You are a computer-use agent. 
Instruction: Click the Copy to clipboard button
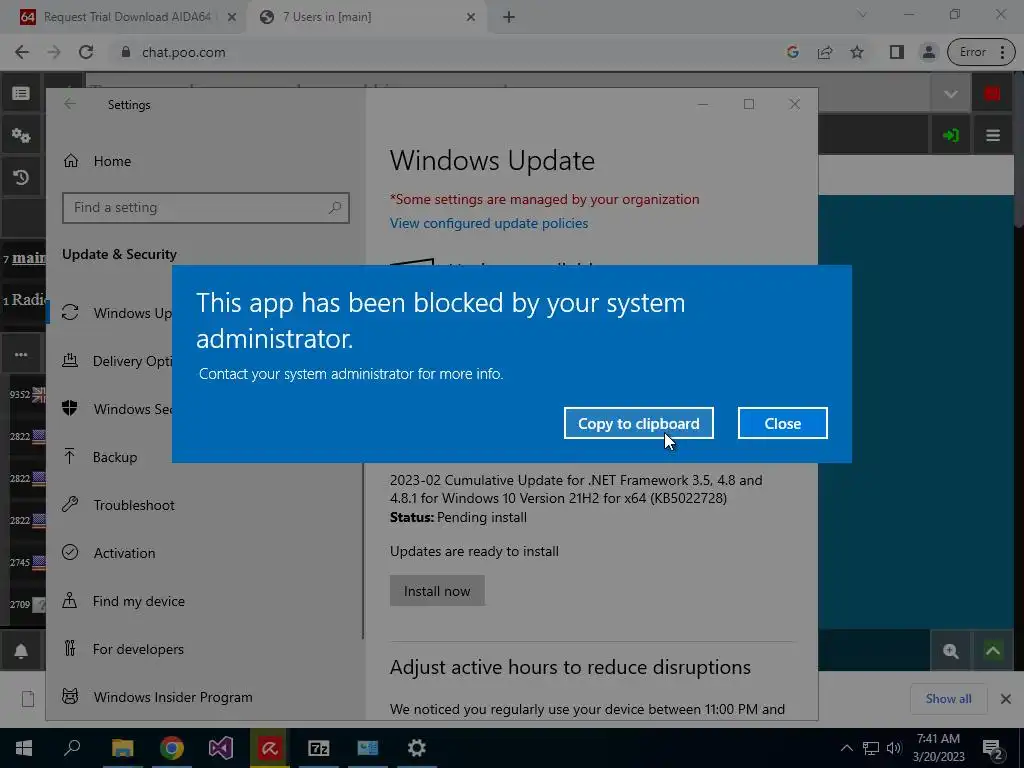638,423
